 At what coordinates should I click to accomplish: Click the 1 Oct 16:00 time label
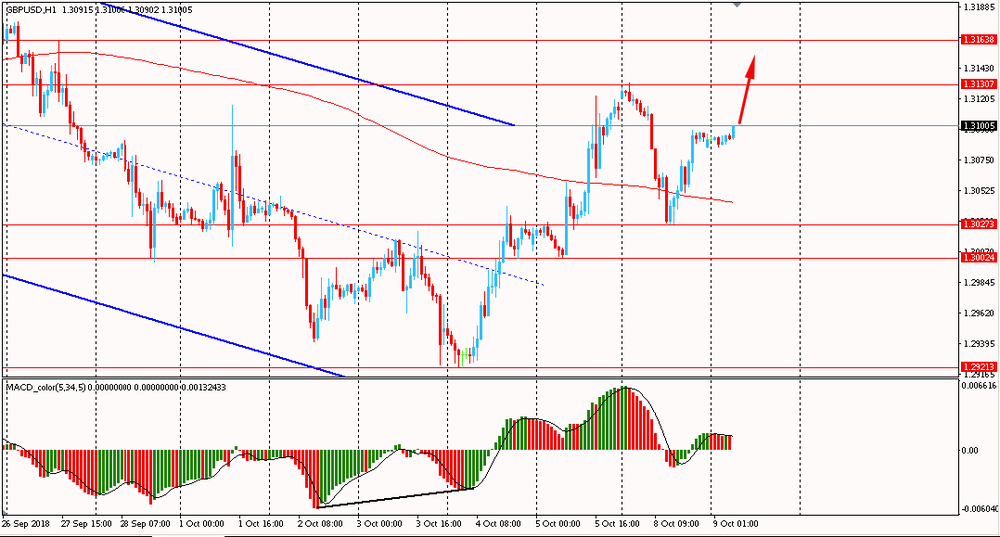[260, 524]
